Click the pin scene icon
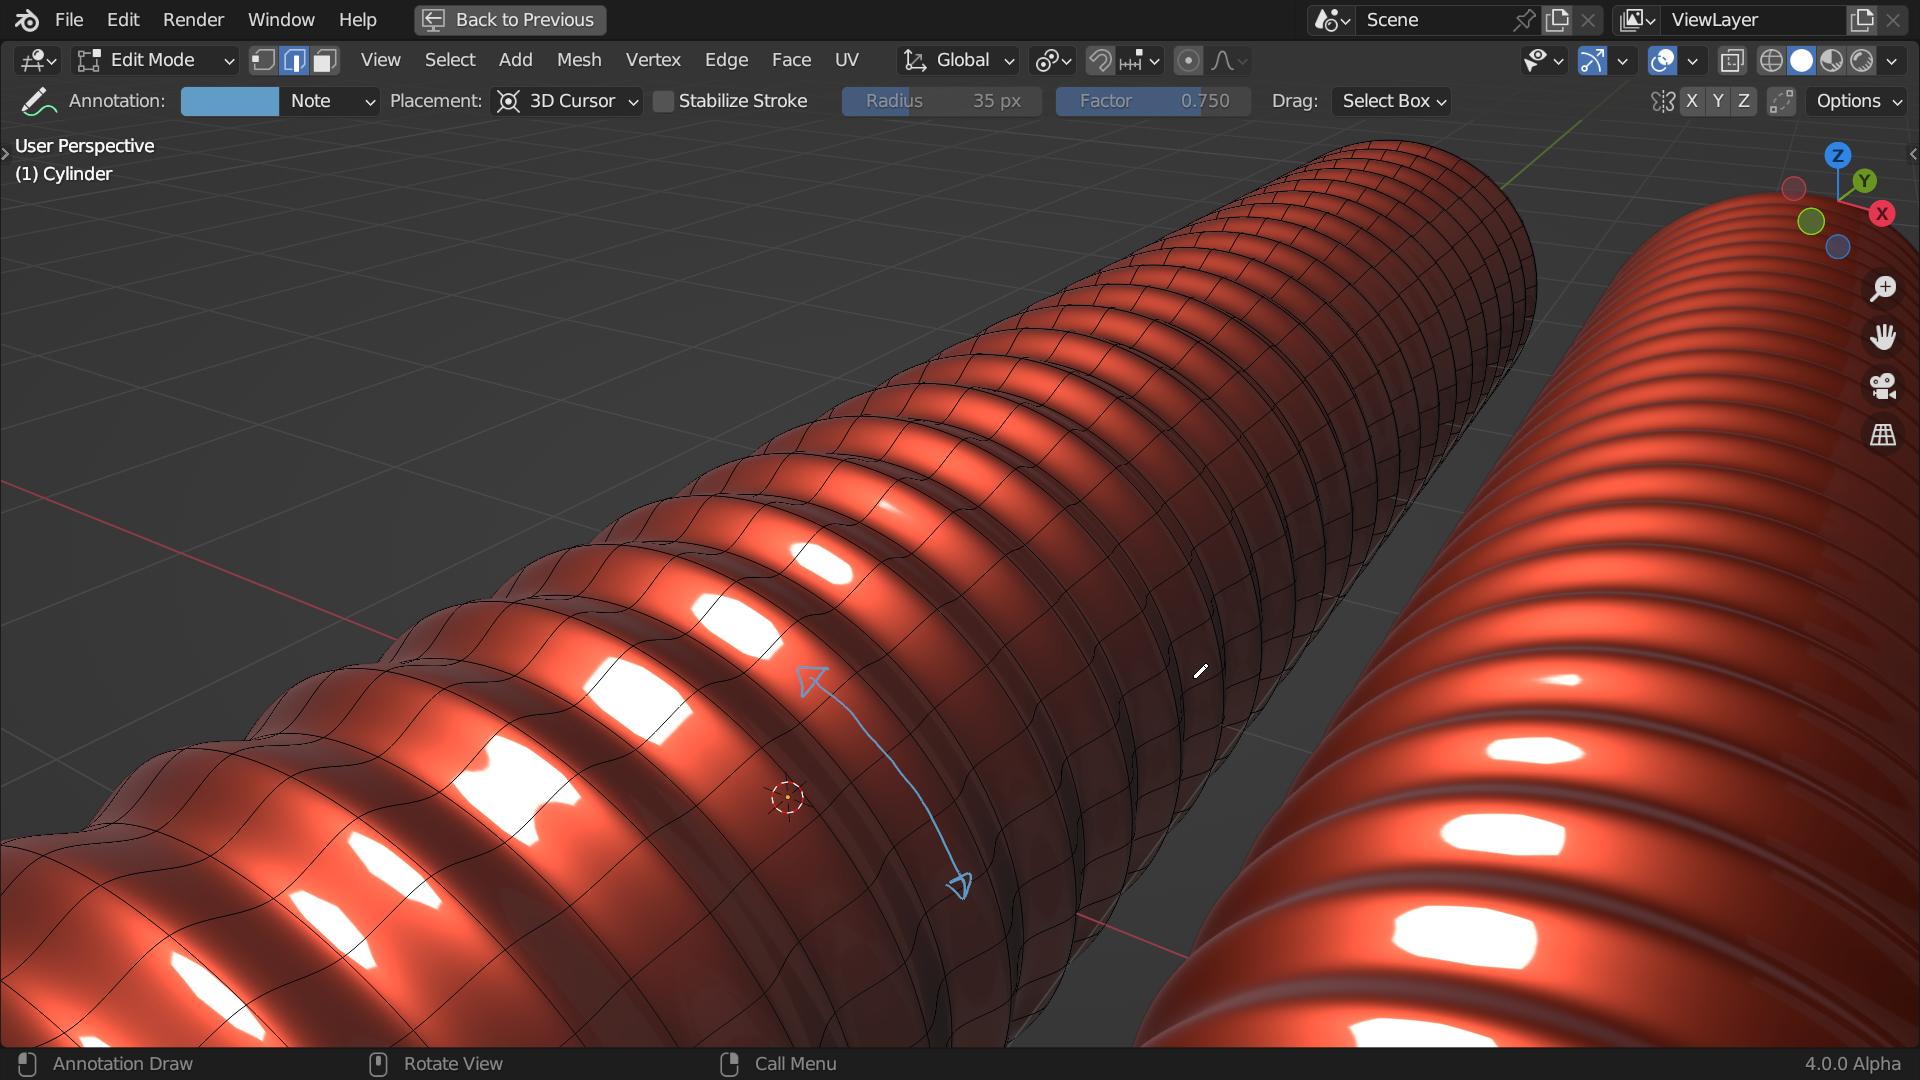 coord(1524,20)
